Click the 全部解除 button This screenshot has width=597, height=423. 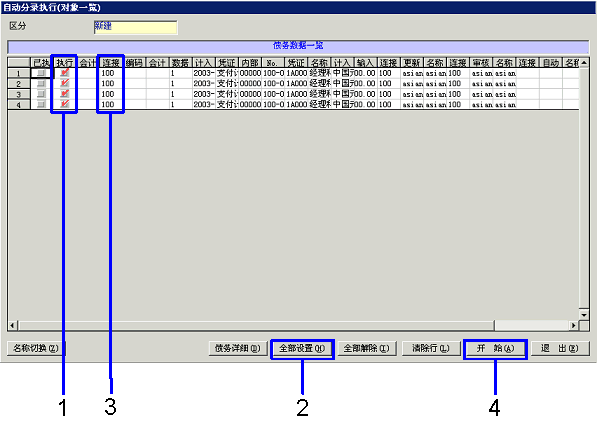click(x=367, y=348)
